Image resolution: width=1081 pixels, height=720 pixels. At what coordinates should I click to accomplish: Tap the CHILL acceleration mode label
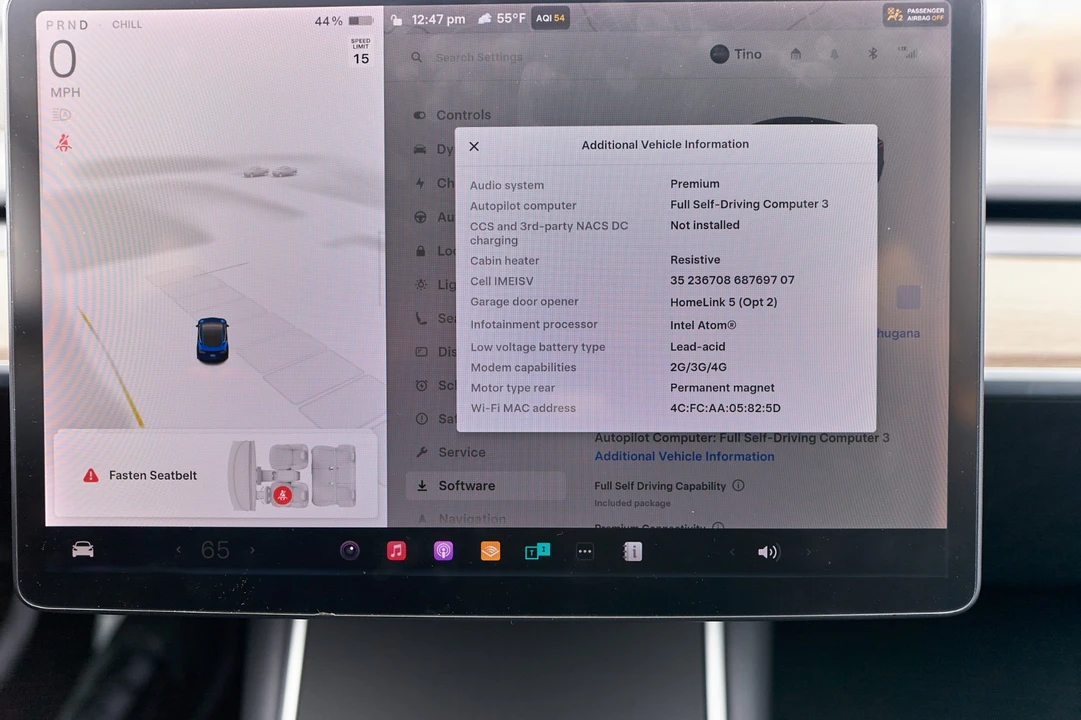(127, 24)
